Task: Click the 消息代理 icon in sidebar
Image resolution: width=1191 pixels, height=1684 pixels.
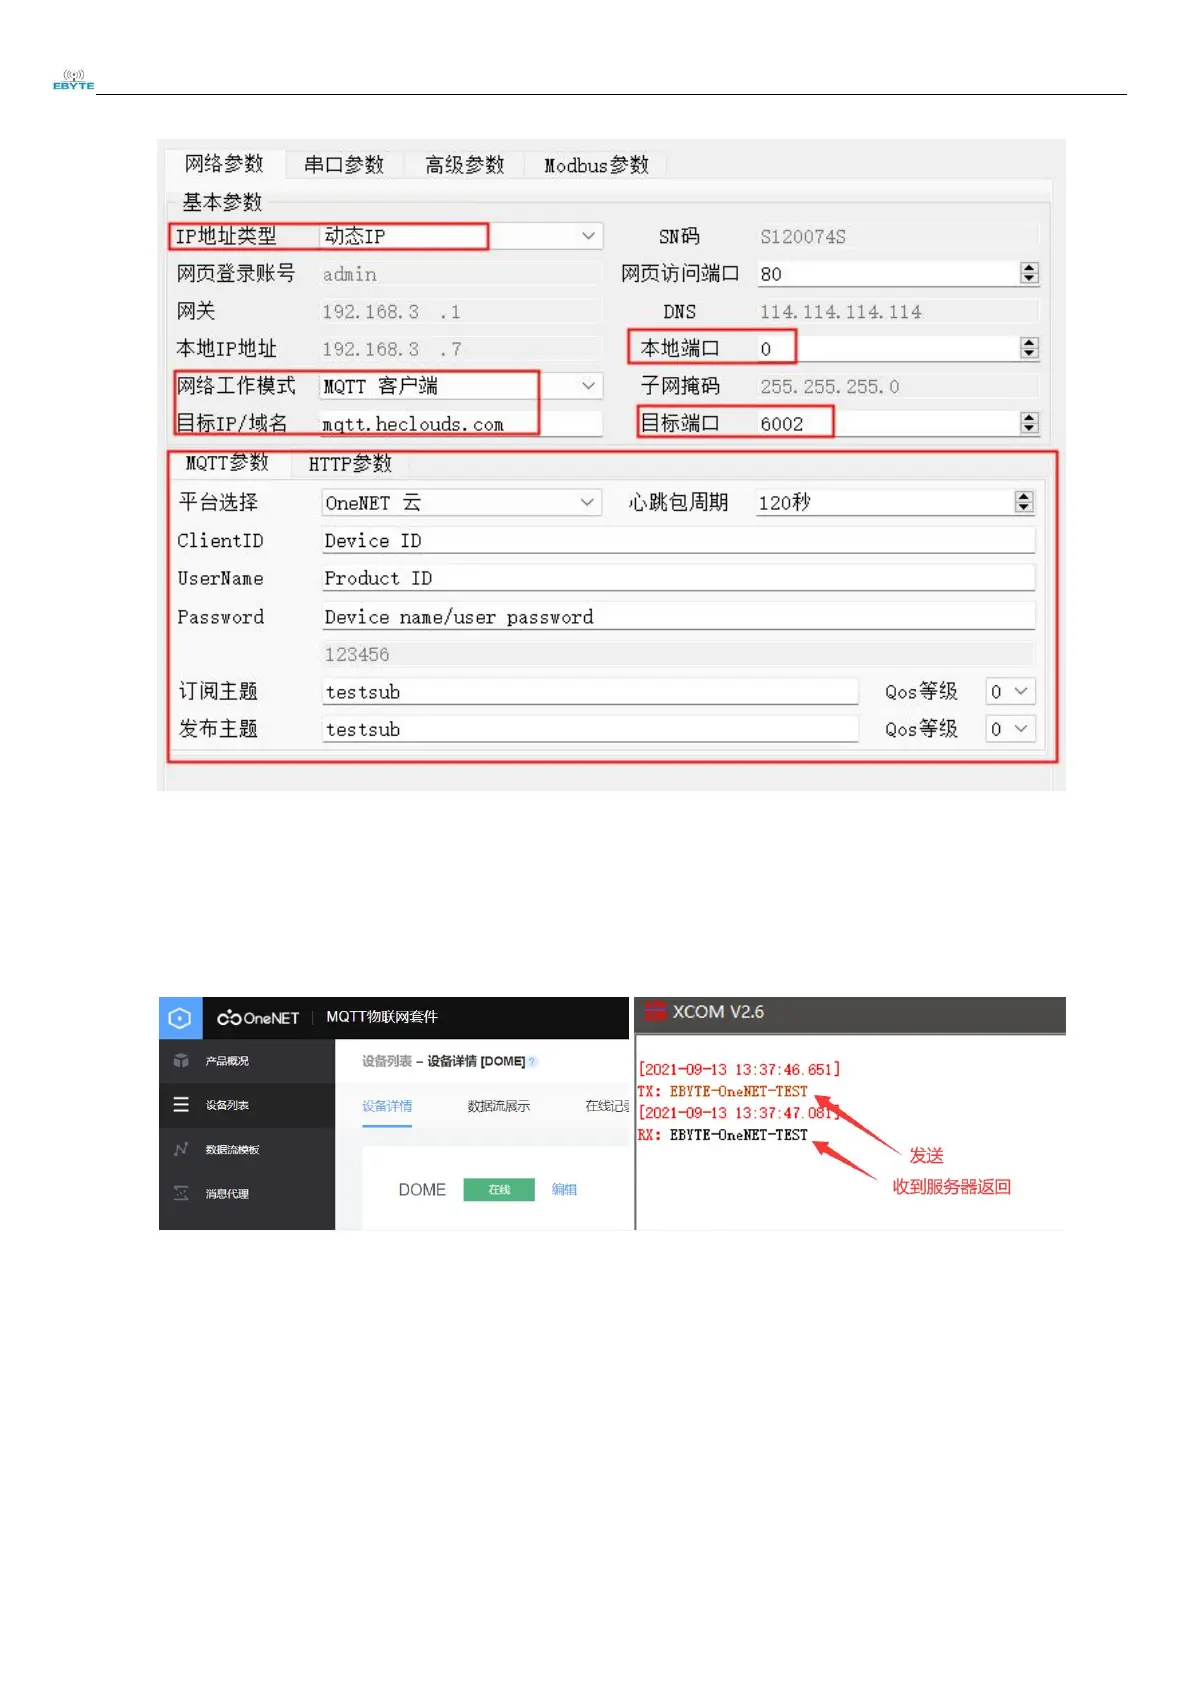Action: pyautogui.click(x=181, y=1193)
